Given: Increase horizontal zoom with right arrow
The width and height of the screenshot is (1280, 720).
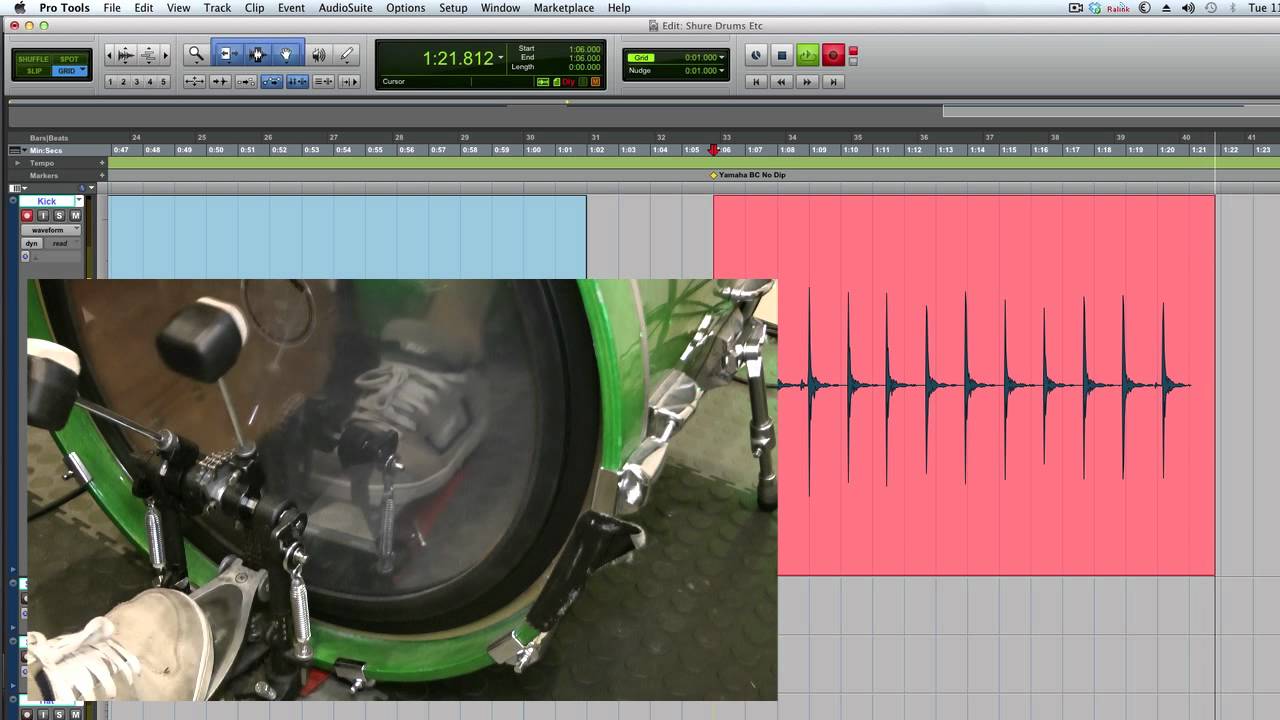Looking at the screenshot, I should [x=166, y=55].
